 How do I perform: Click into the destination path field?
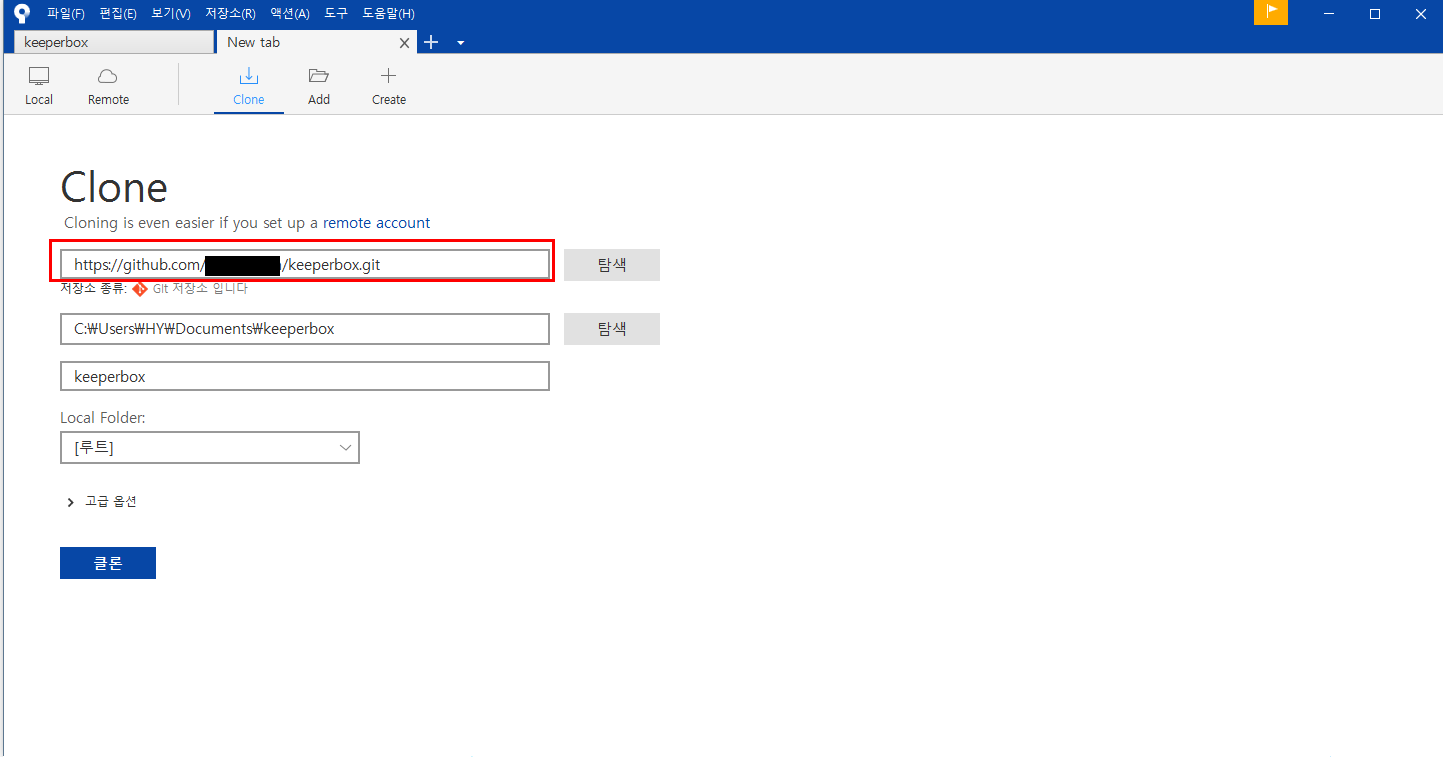coord(305,329)
